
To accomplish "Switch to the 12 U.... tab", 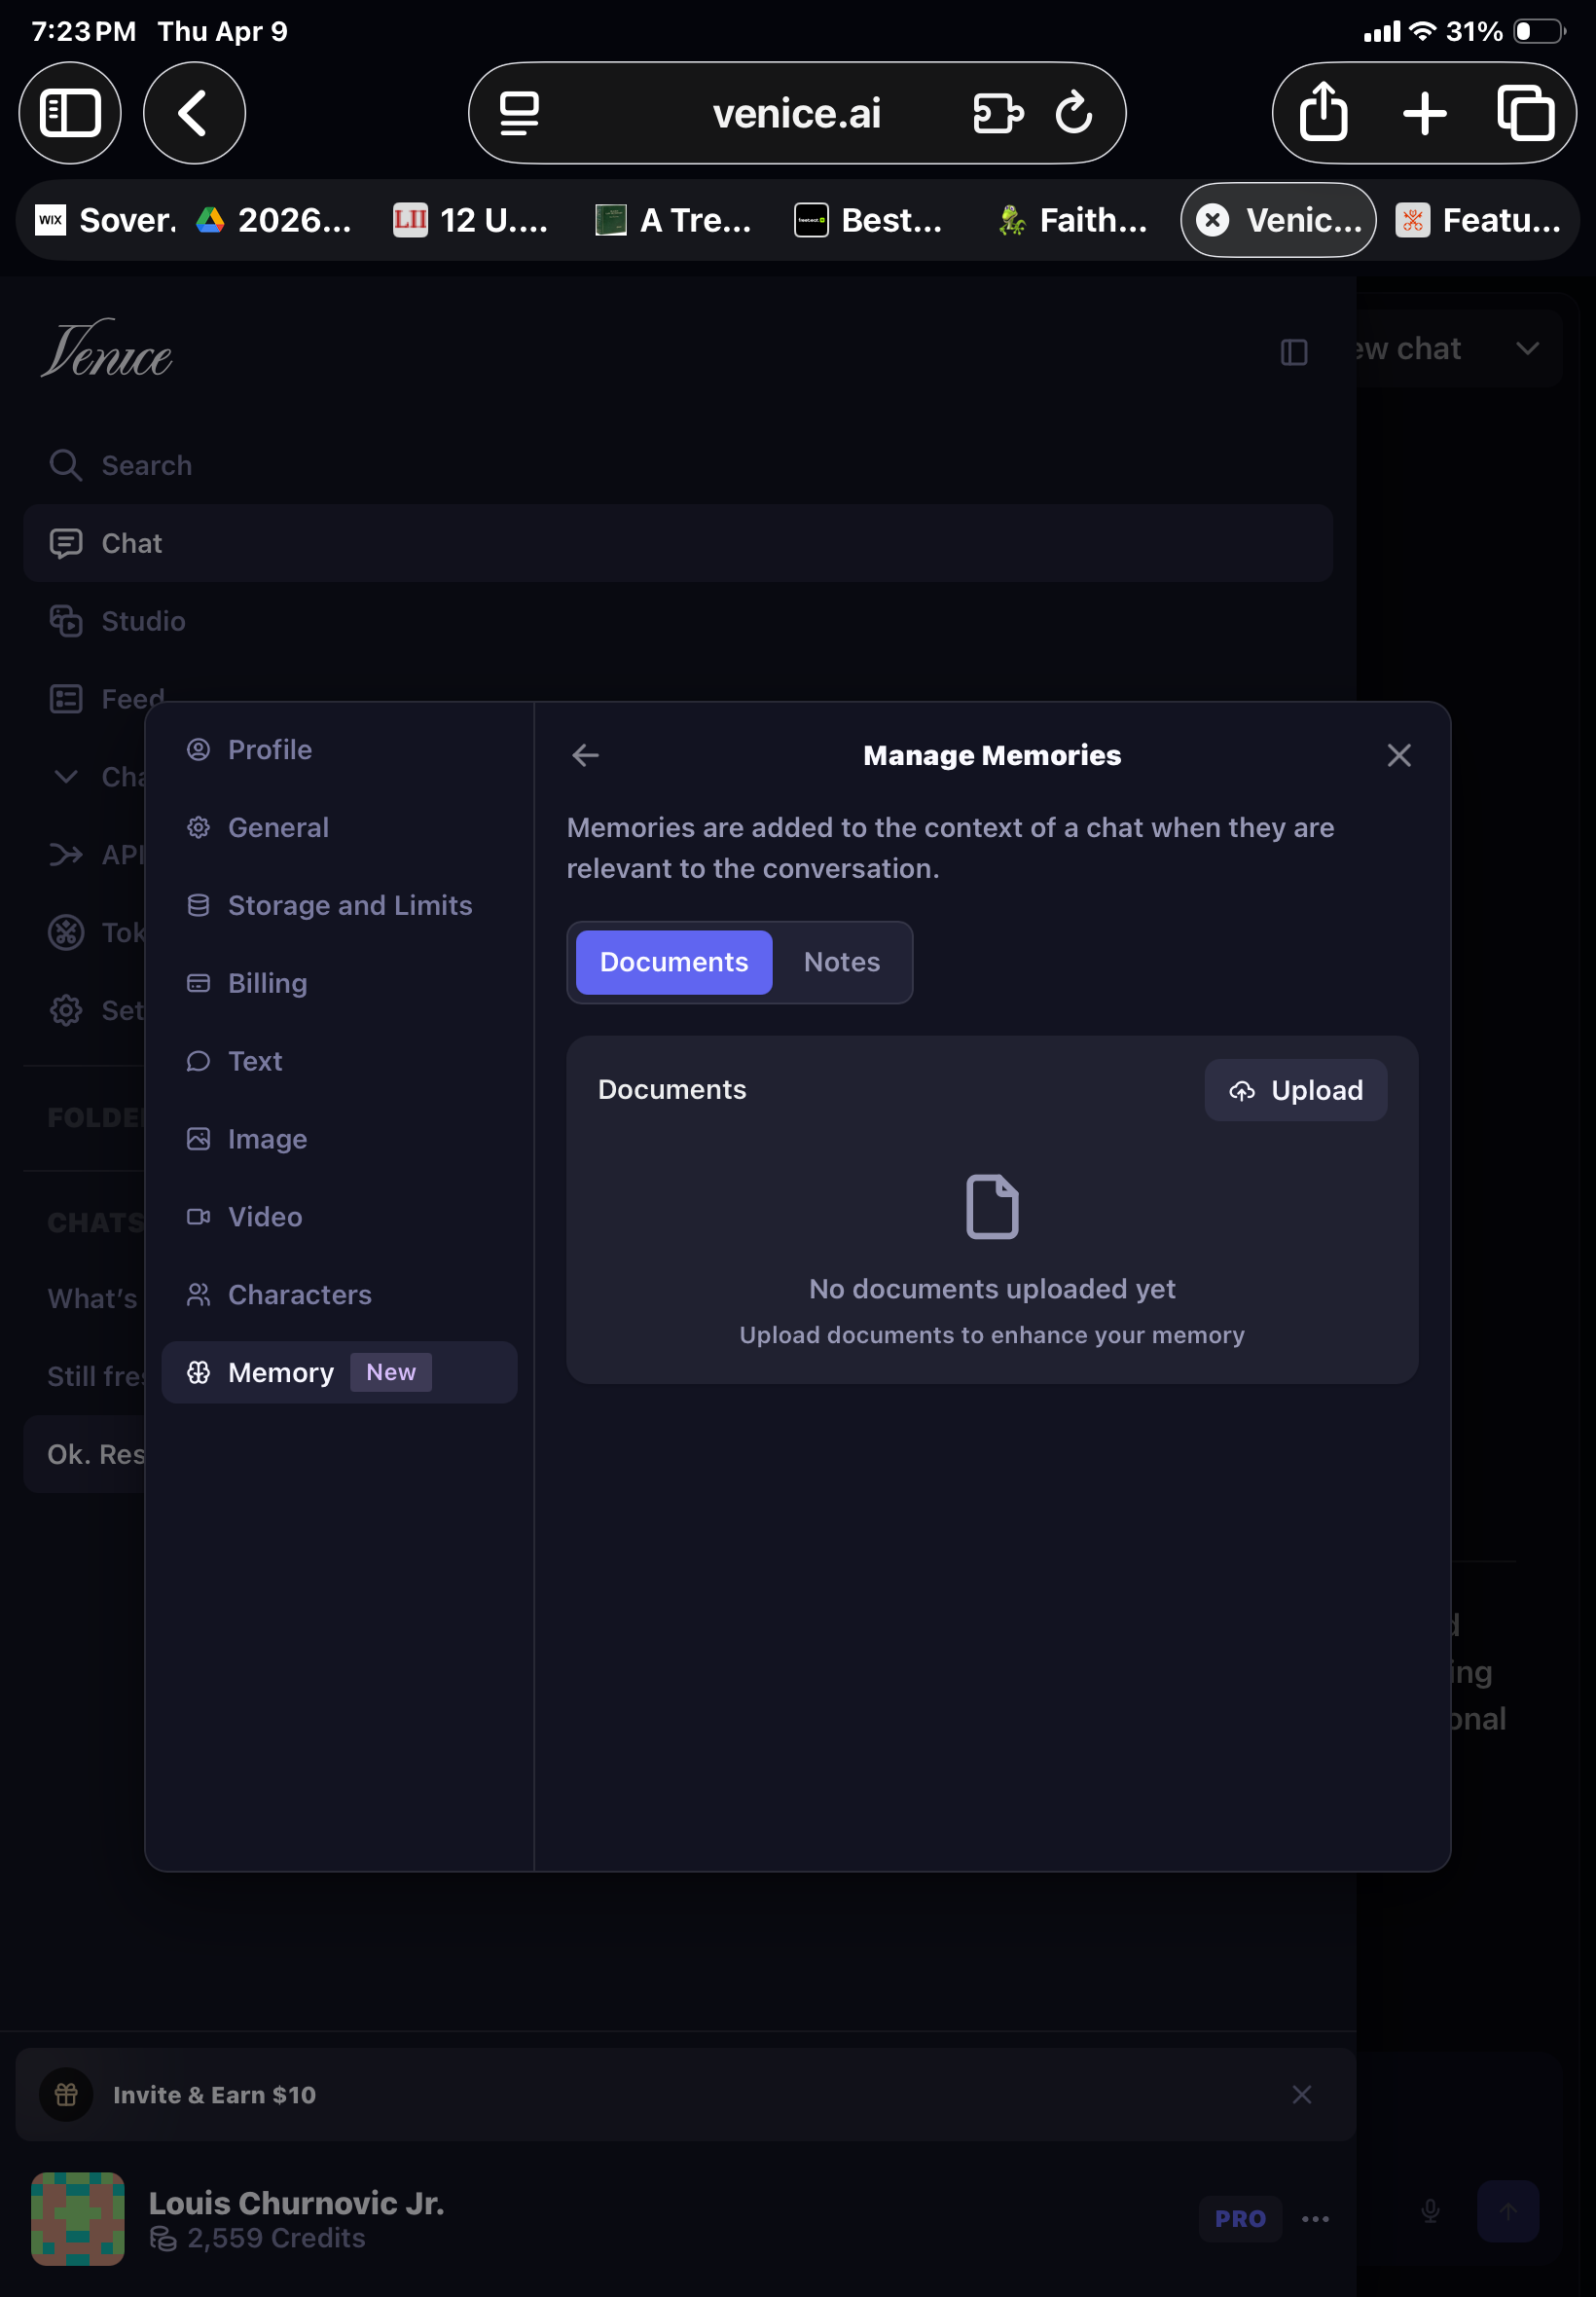I will pyautogui.click(x=470, y=220).
